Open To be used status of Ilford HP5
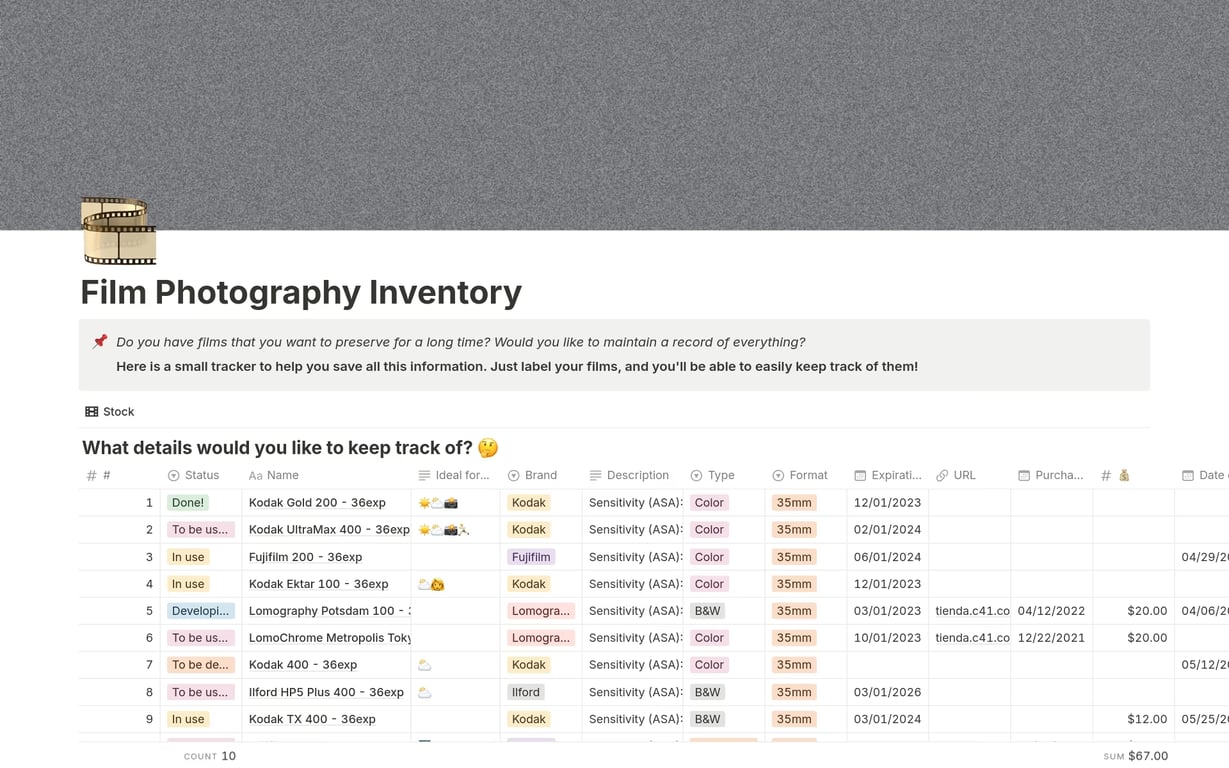 201,692
